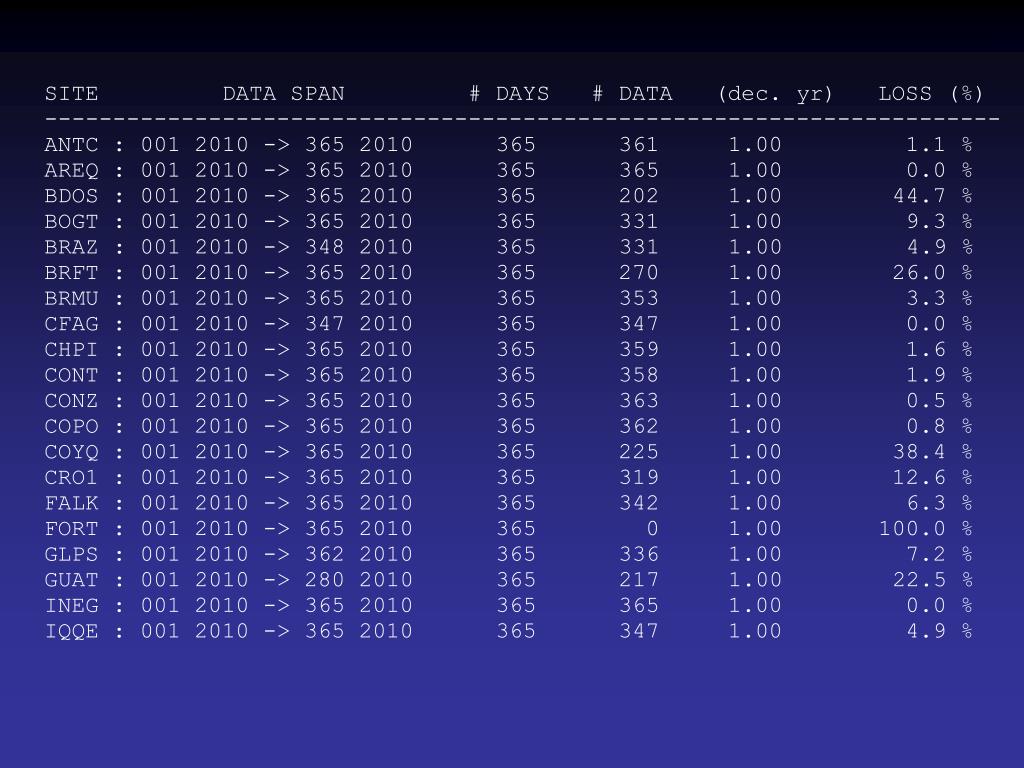
Task: Click the 26.0 % loss value for BRFT
Action: (x=933, y=272)
